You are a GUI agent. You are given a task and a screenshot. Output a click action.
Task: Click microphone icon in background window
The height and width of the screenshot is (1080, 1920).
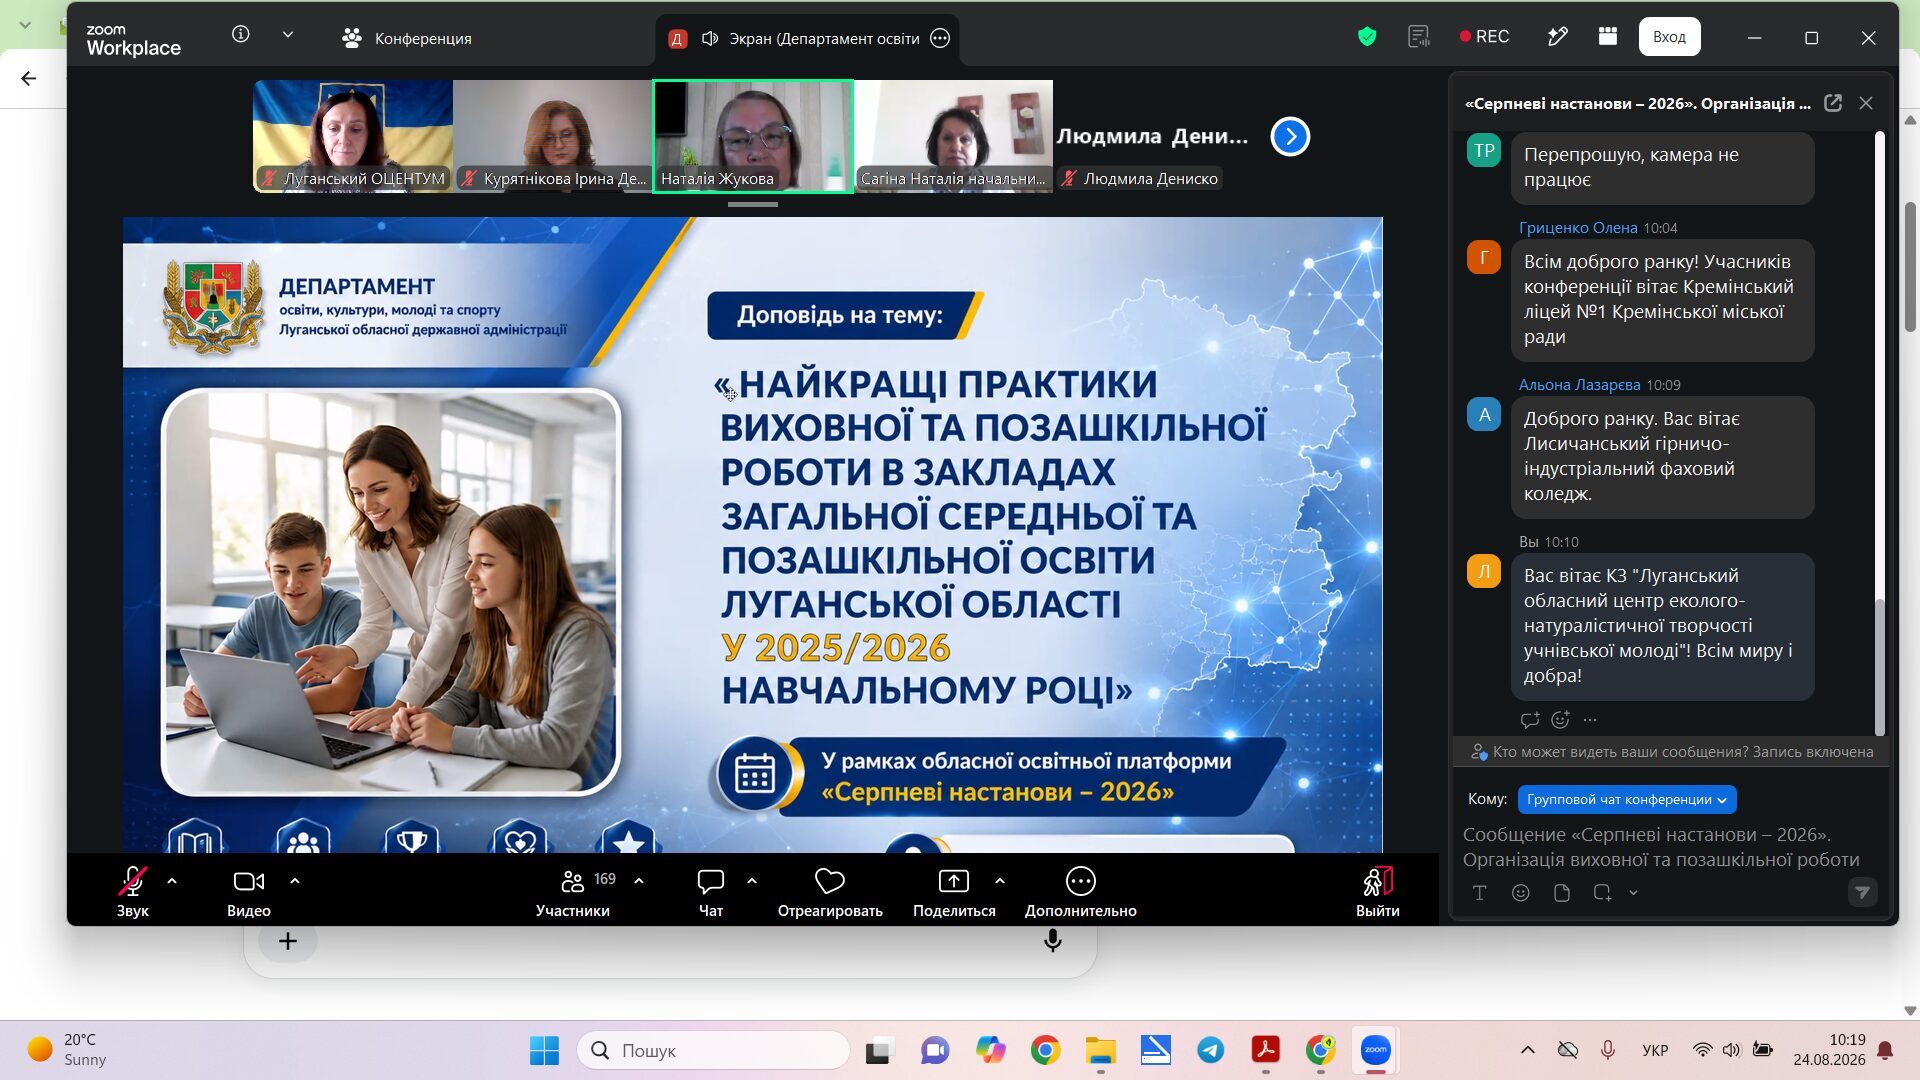coord(1052,940)
